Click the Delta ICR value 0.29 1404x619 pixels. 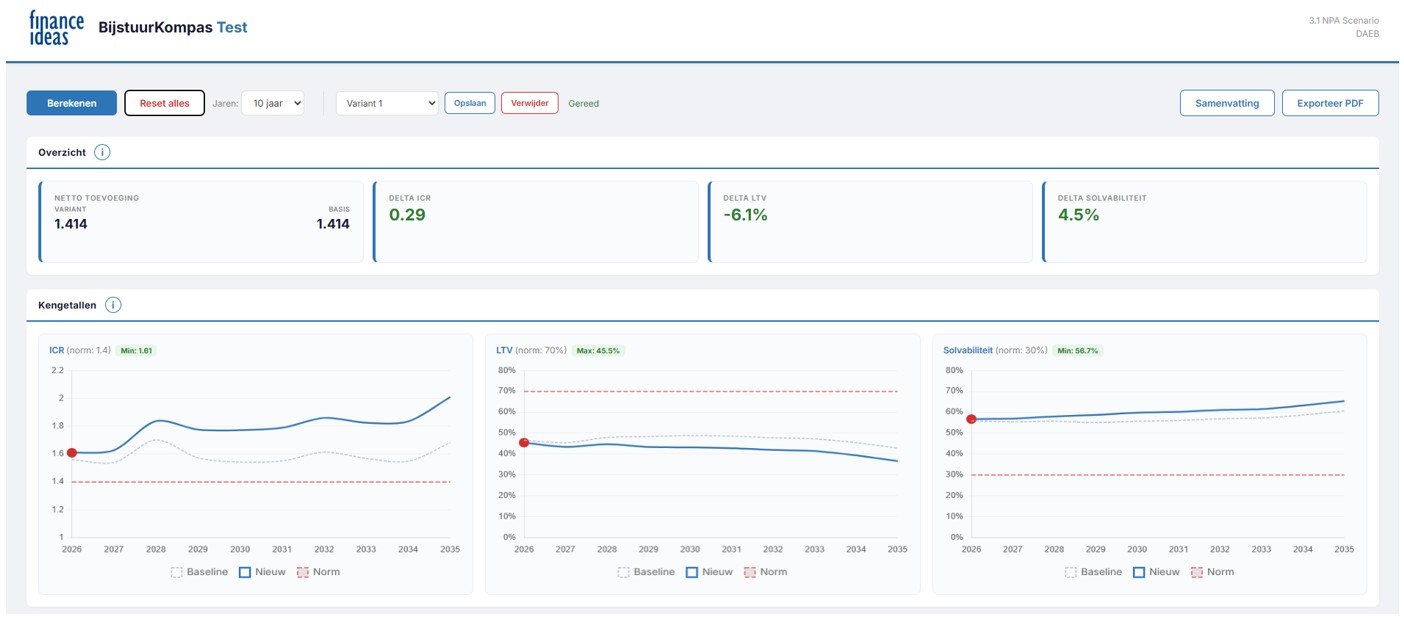(407, 214)
